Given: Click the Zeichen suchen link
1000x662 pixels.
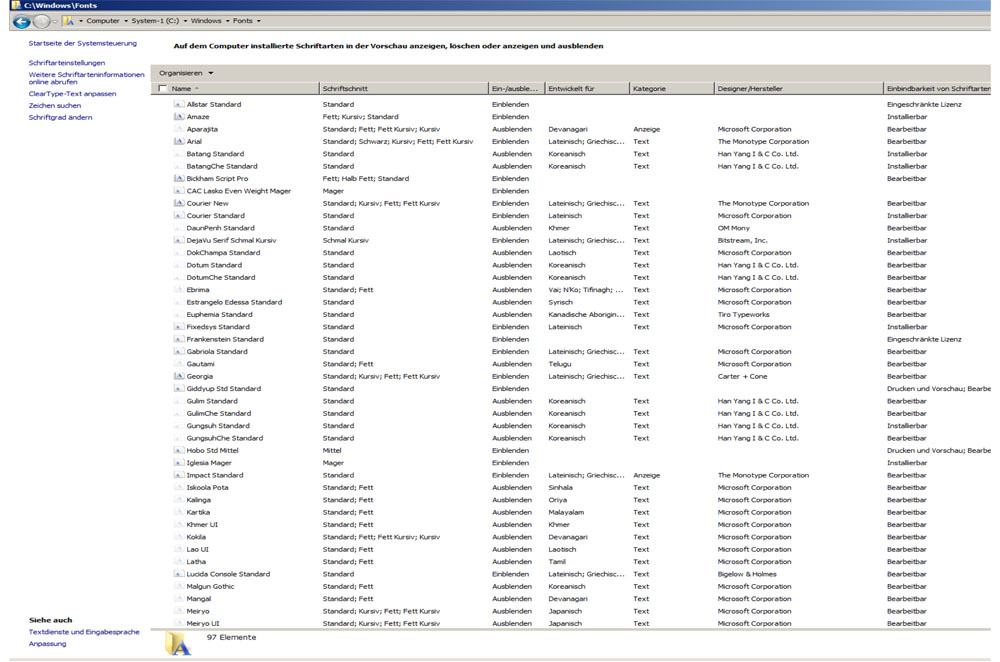Looking at the screenshot, I should [55, 106].
